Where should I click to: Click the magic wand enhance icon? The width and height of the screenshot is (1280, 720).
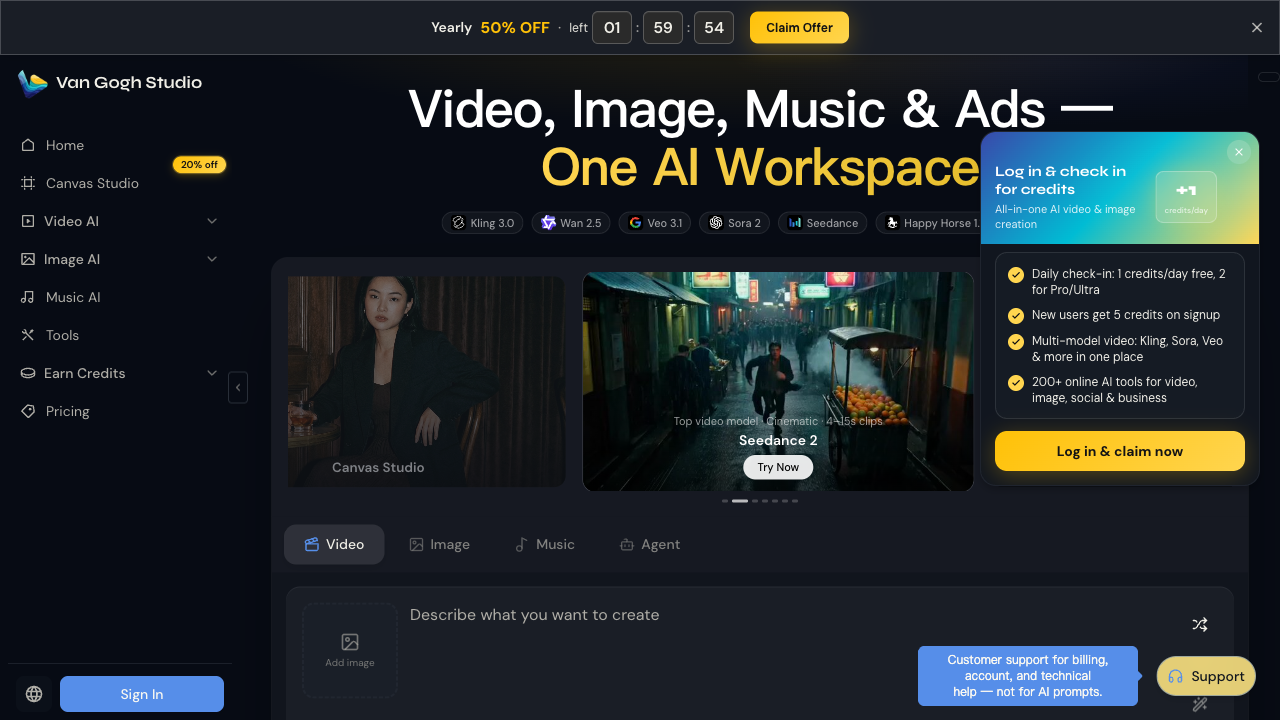[1200, 704]
